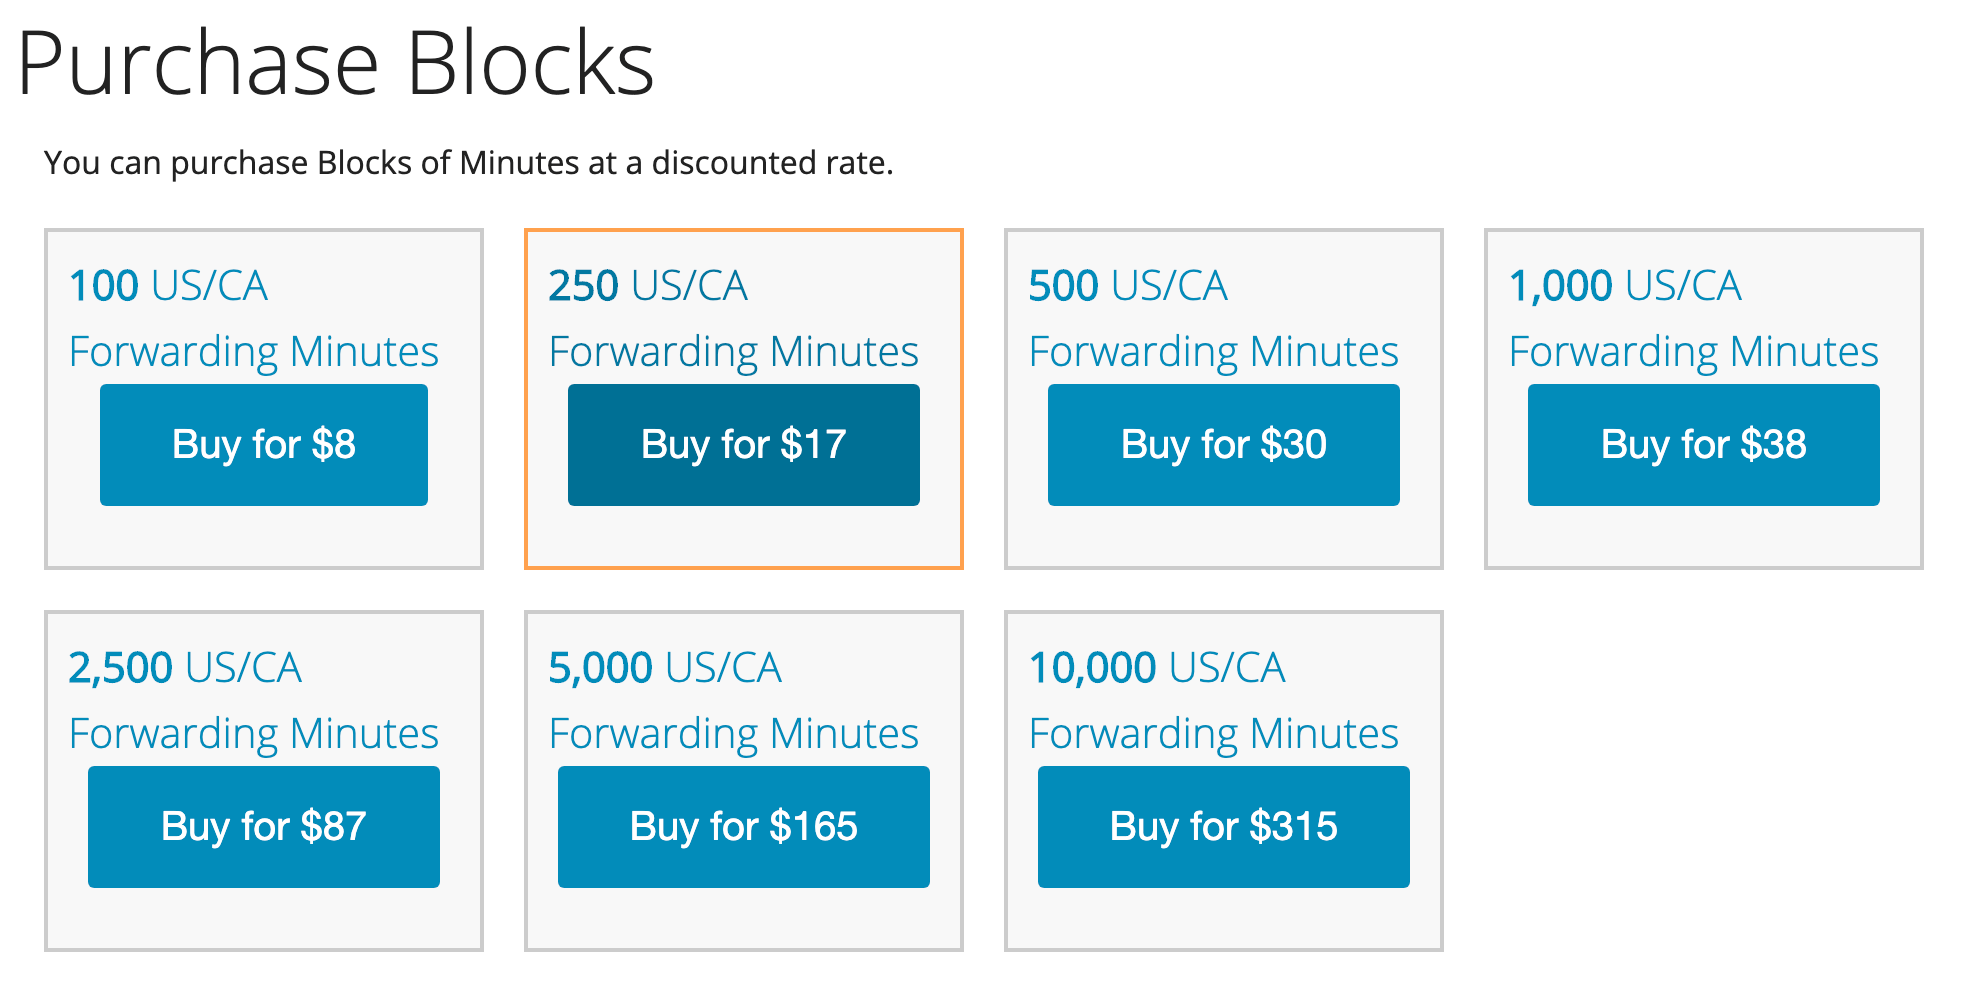Buy 1,000 minutes for $38
The width and height of the screenshot is (1966, 996).
[1703, 445]
